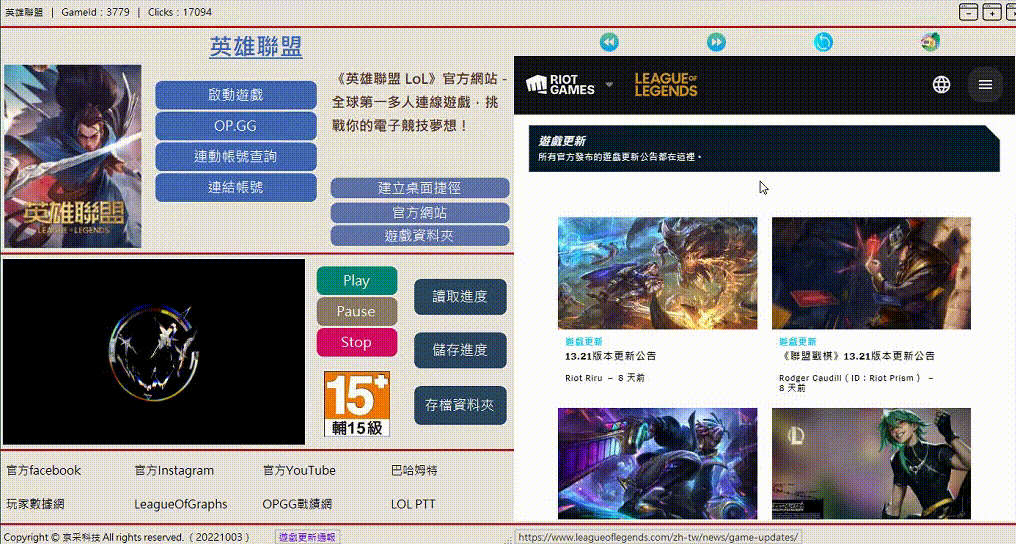Click the 15+ age rating badge

coord(357,403)
